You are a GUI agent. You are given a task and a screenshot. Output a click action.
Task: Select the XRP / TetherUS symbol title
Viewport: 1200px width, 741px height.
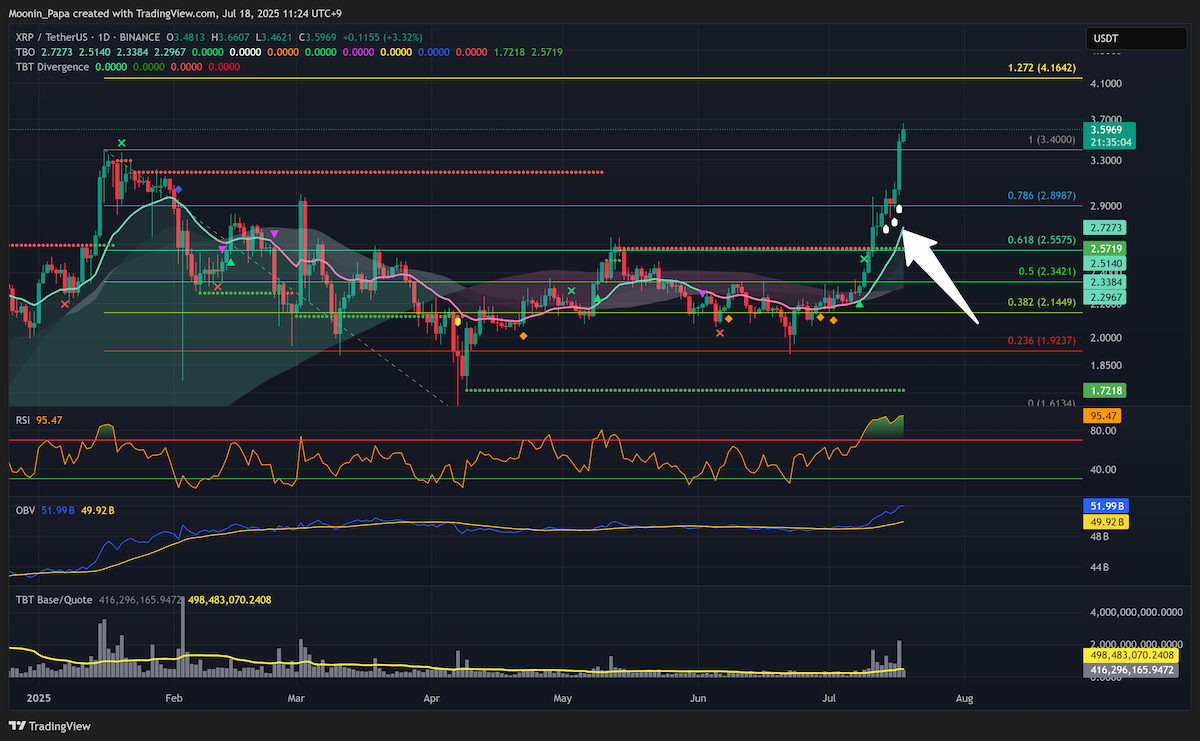pos(63,37)
